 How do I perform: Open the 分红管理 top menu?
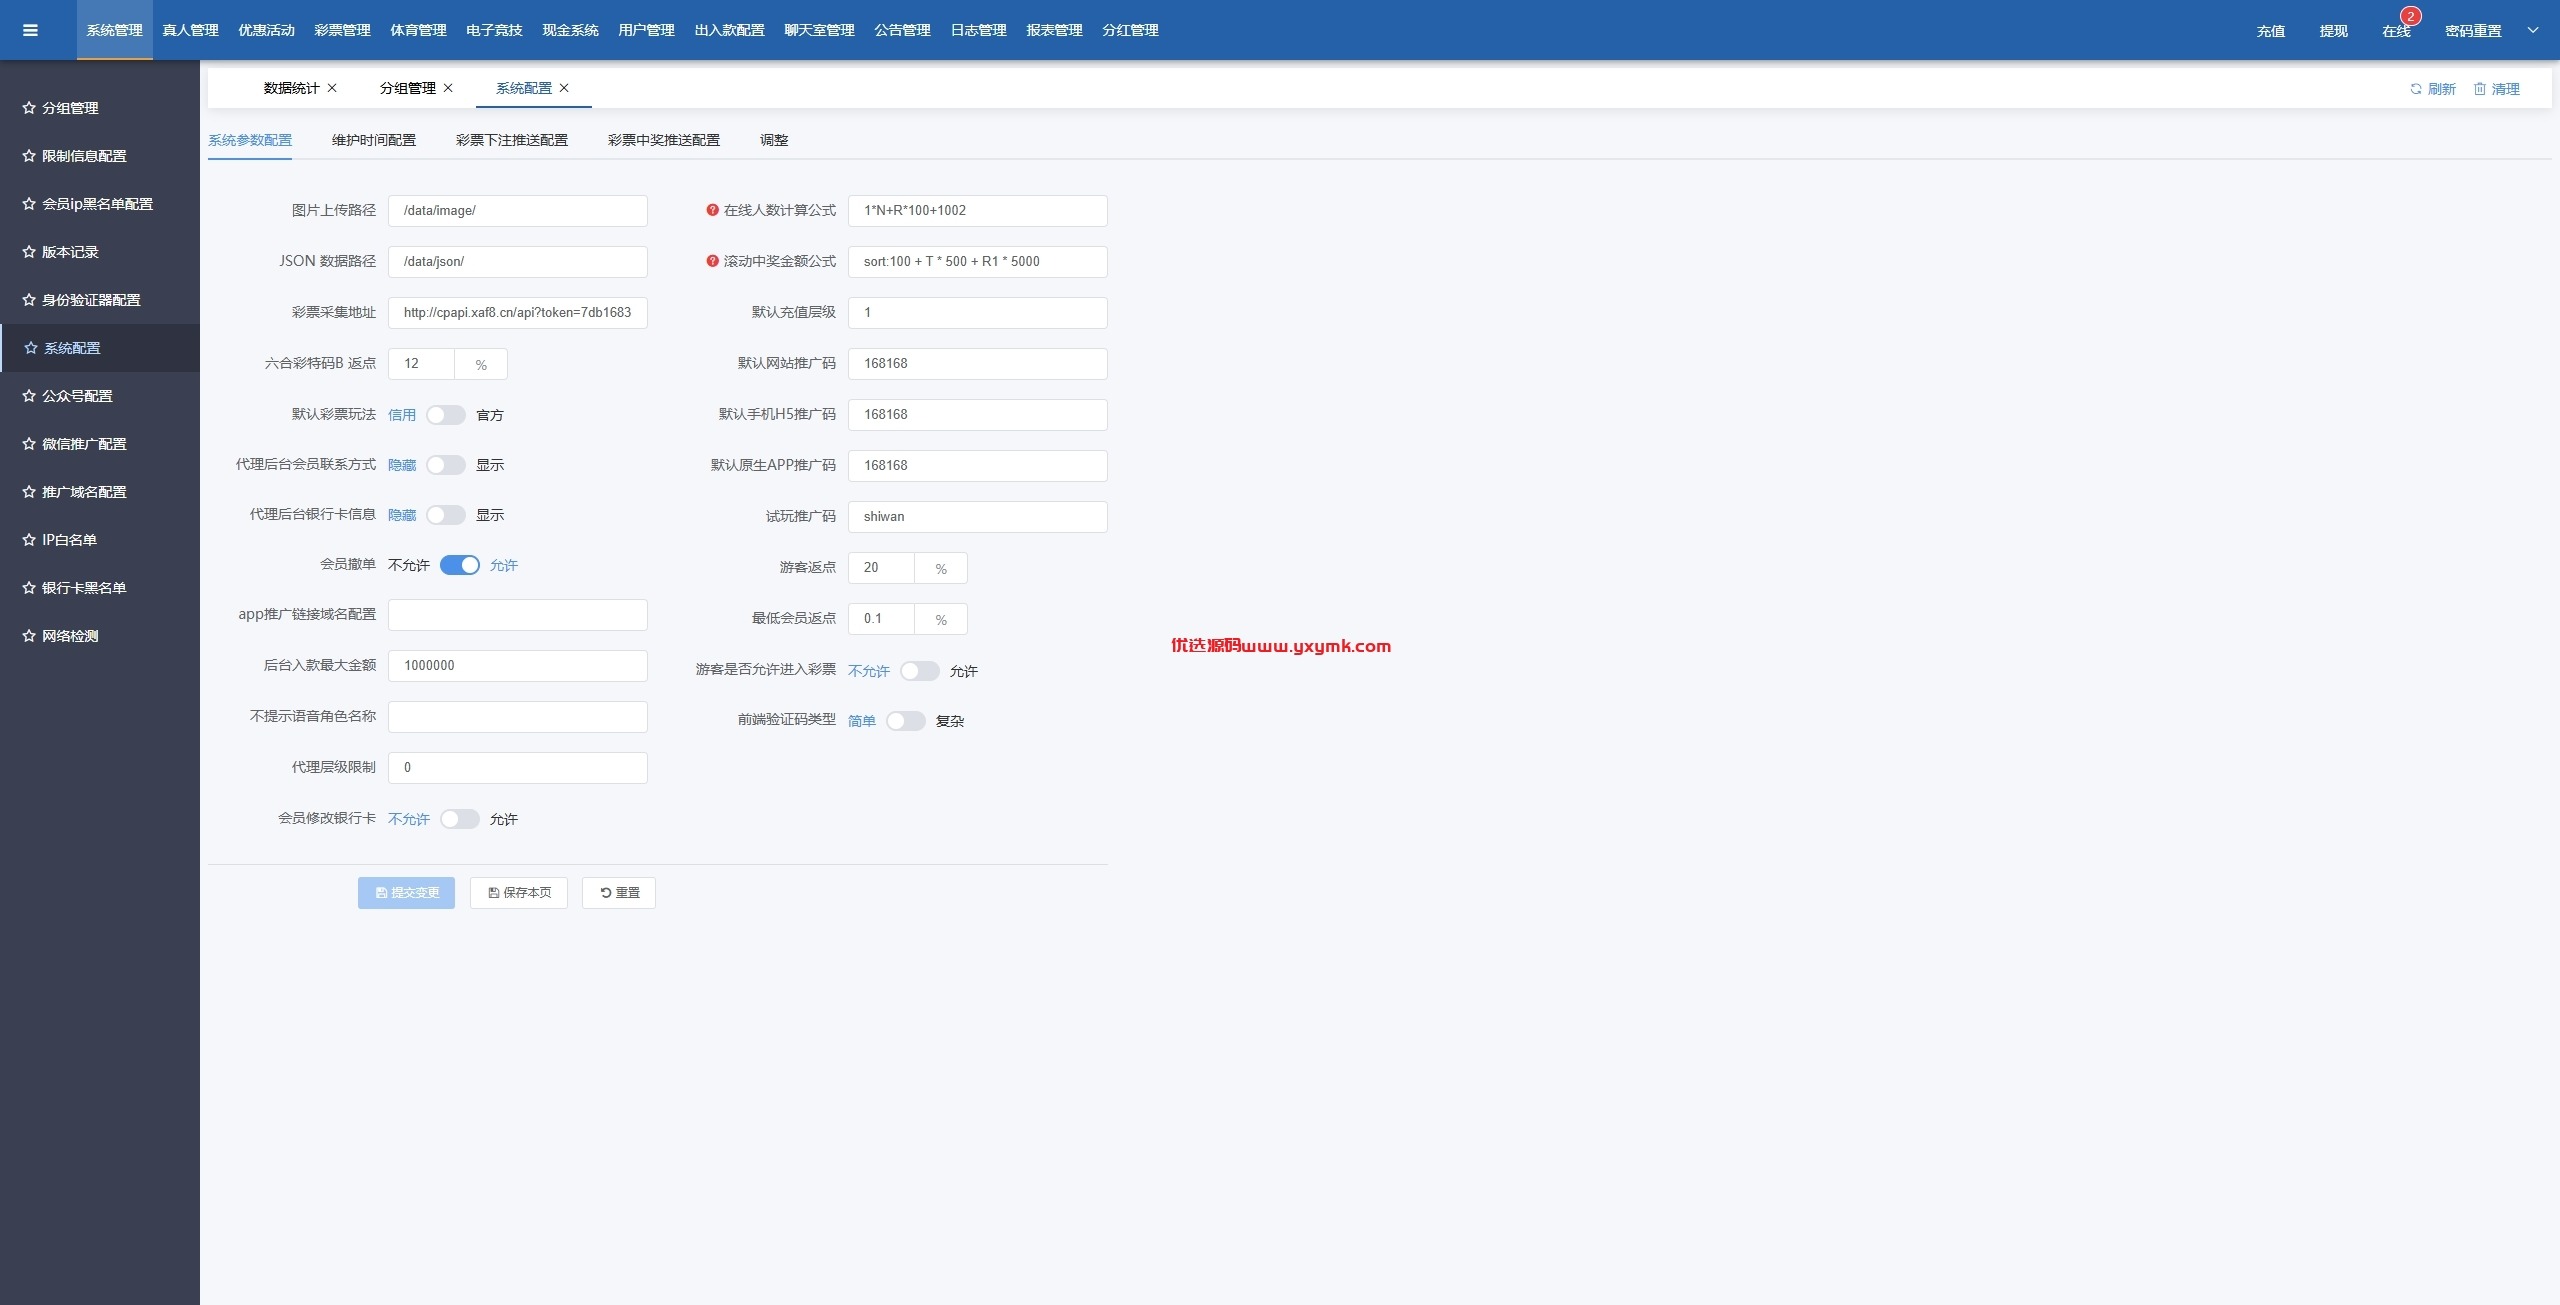coord(1130,30)
